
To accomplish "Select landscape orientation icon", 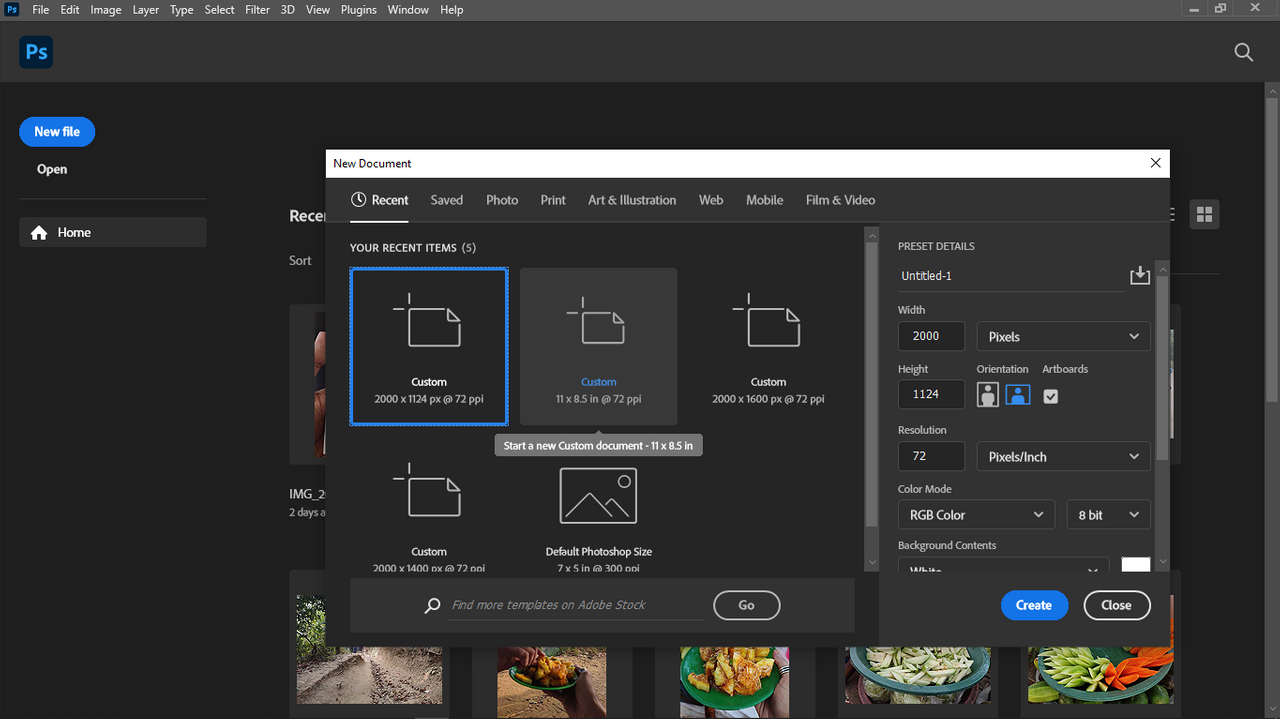I will click(1018, 395).
